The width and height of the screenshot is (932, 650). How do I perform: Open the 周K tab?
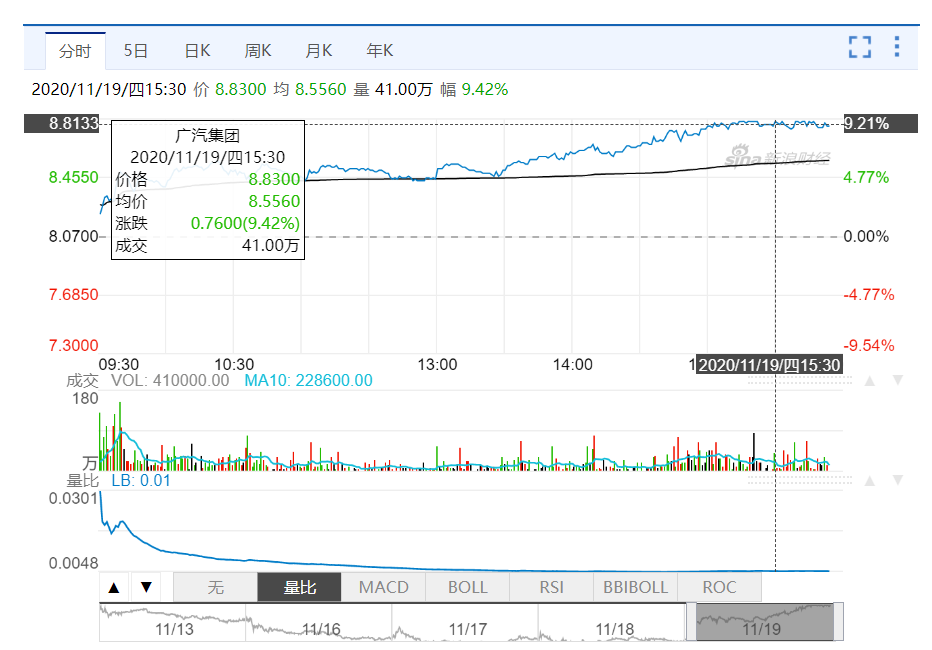pyautogui.click(x=258, y=51)
